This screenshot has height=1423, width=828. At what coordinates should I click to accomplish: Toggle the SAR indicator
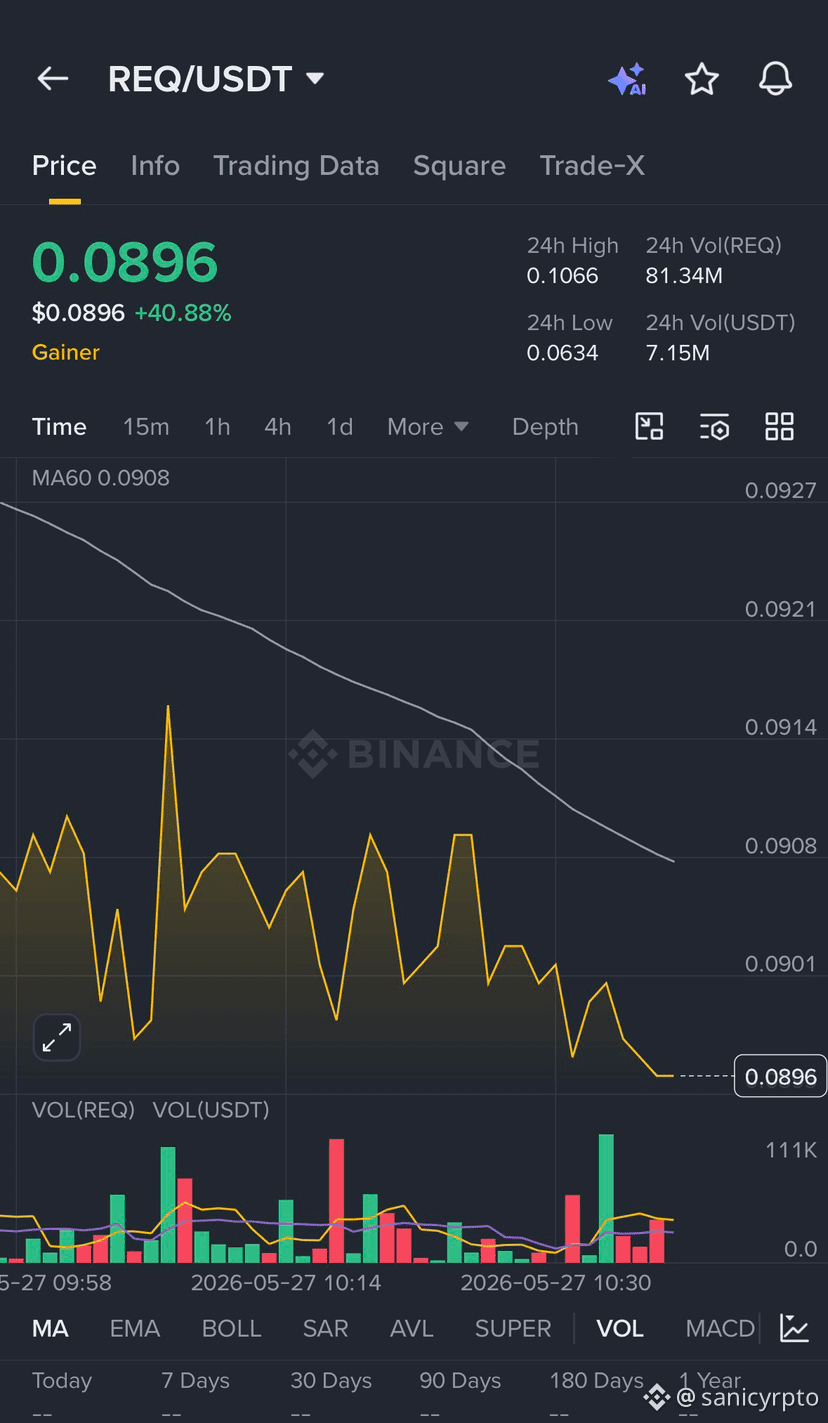pyautogui.click(x=325, y=1328)
